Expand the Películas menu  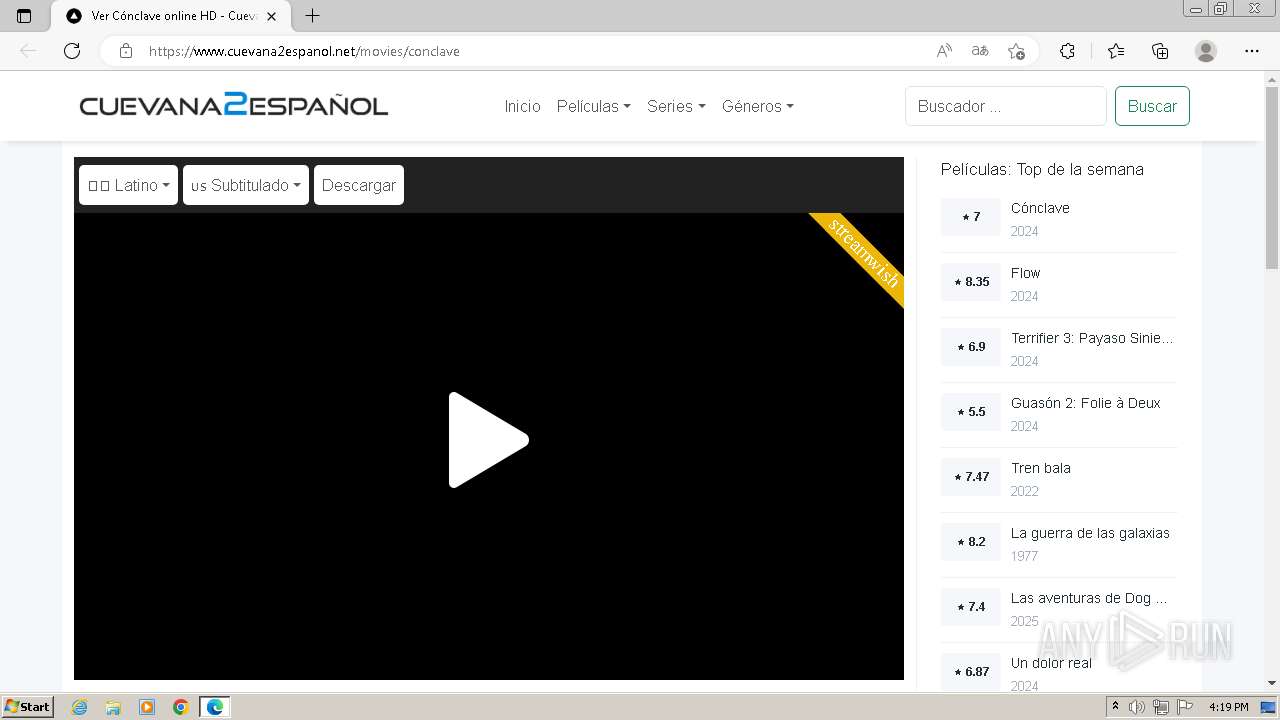(593, 106)
